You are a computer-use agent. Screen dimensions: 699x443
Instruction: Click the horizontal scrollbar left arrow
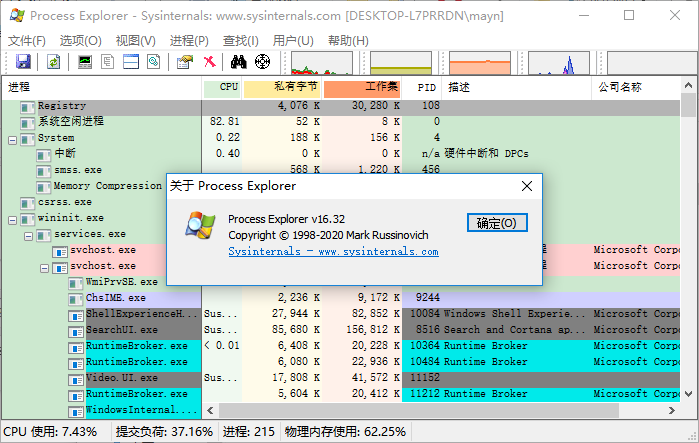pos(210,410)
